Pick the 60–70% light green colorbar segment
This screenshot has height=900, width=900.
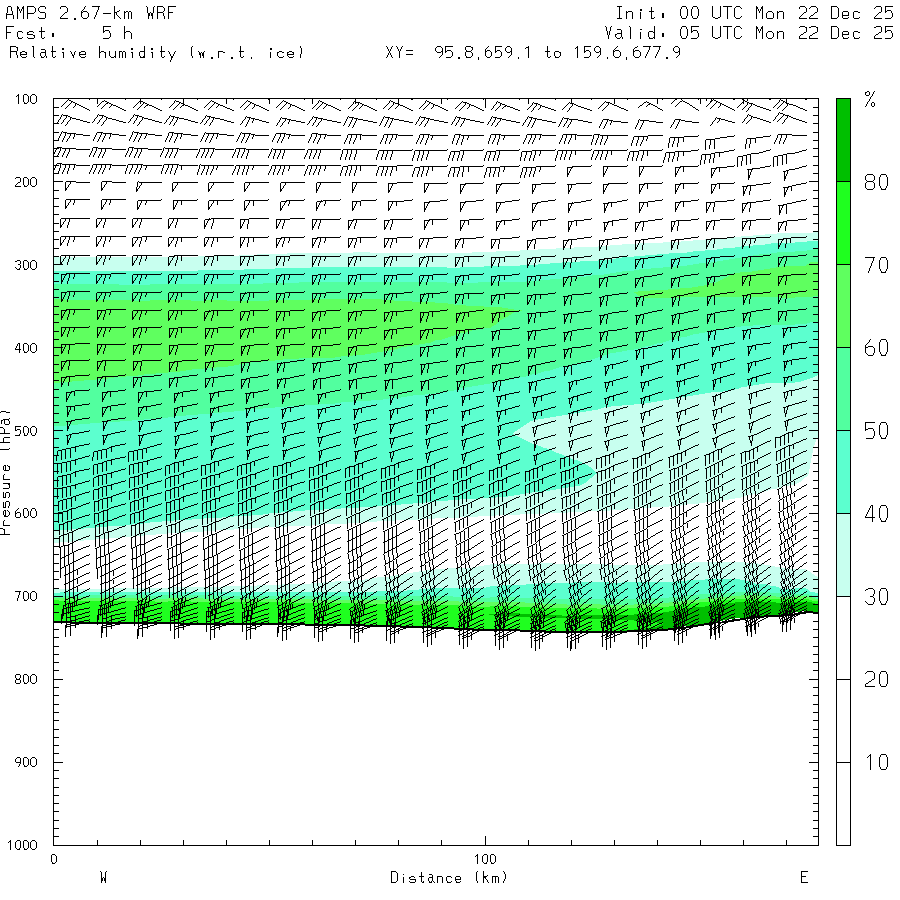(x=843, y=306)
